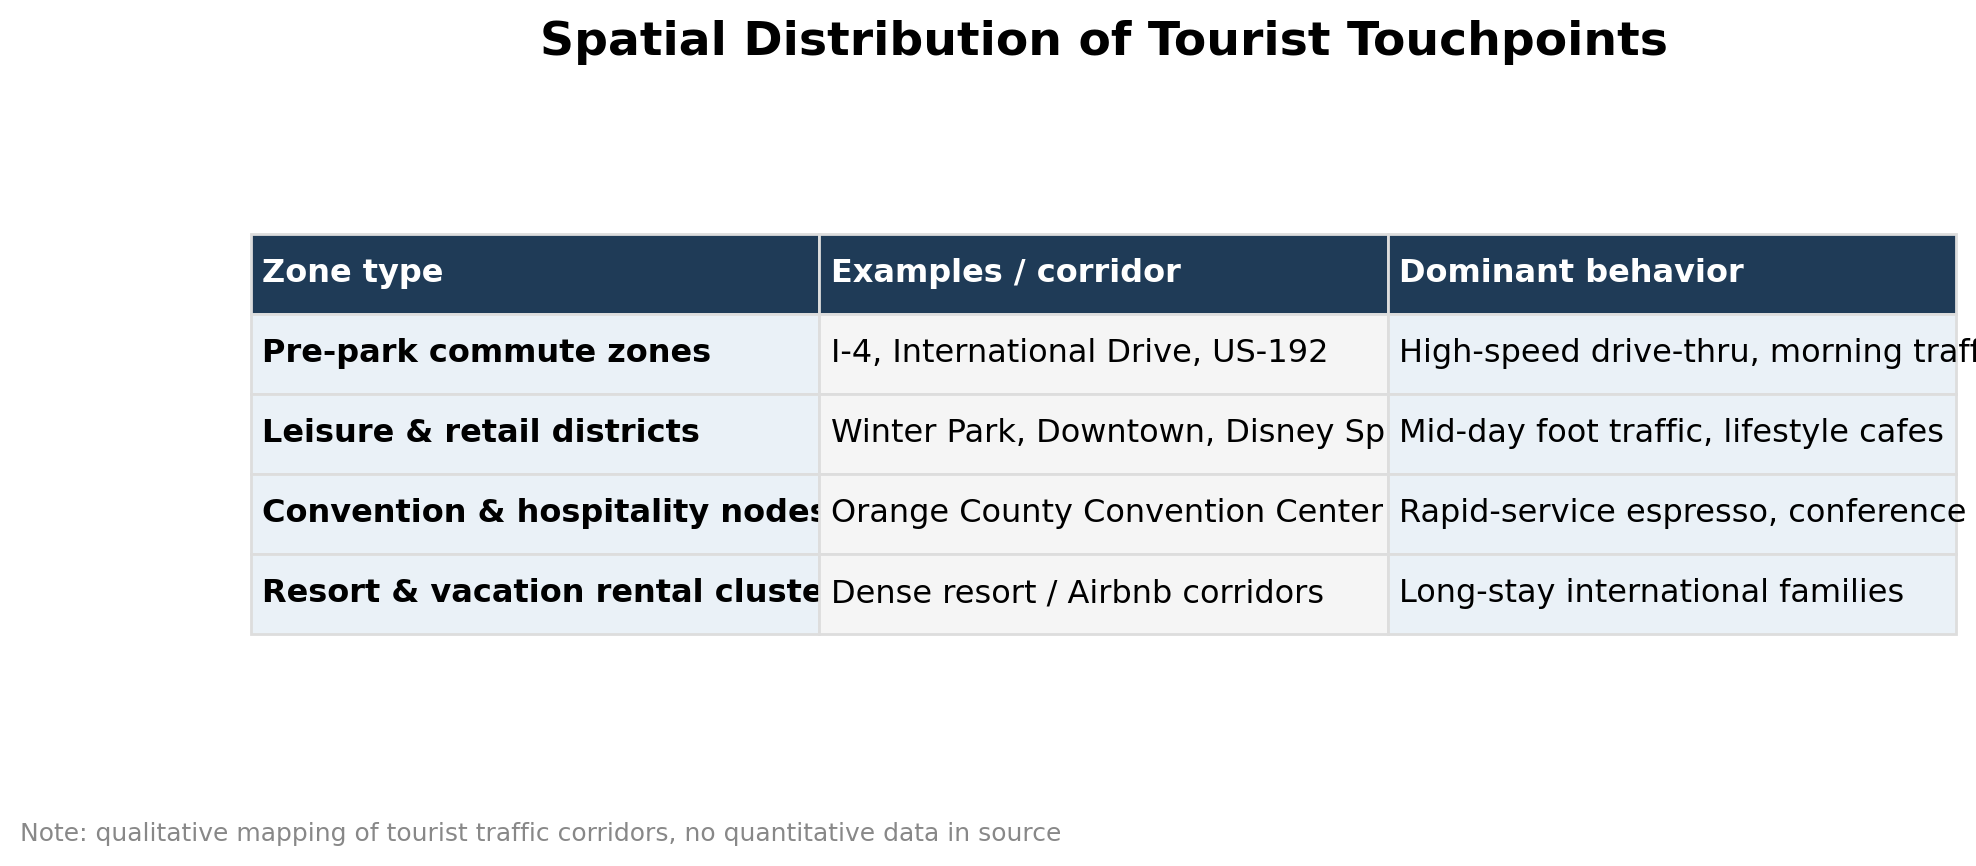Click the 'Winter Park, Downtown' examples cell

[x=1103, y=434]
